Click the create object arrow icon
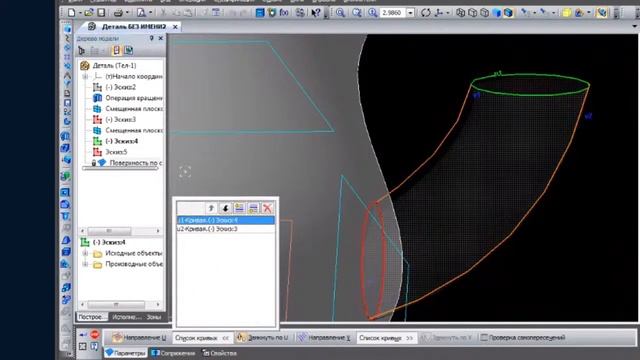 tap(83, 335)
